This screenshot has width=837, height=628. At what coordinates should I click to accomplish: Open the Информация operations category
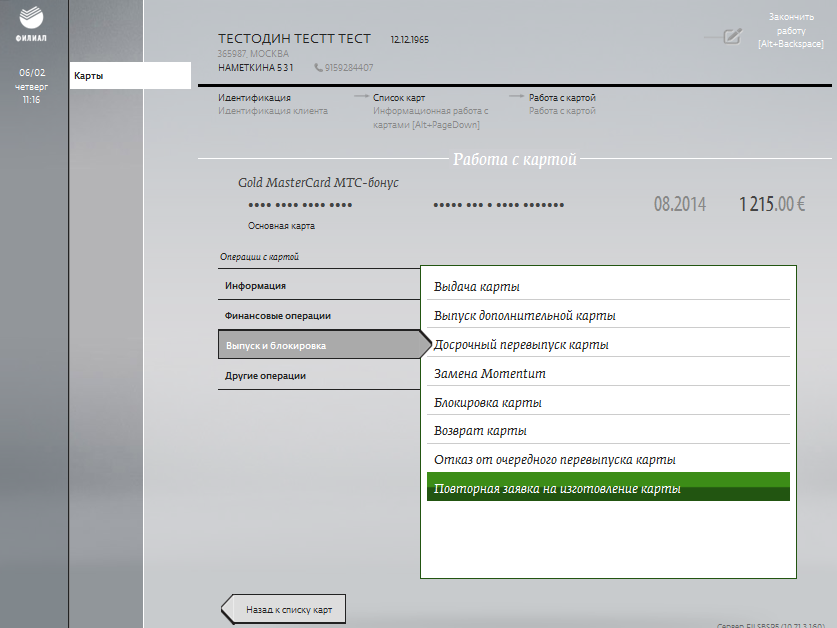pos(319,286)
